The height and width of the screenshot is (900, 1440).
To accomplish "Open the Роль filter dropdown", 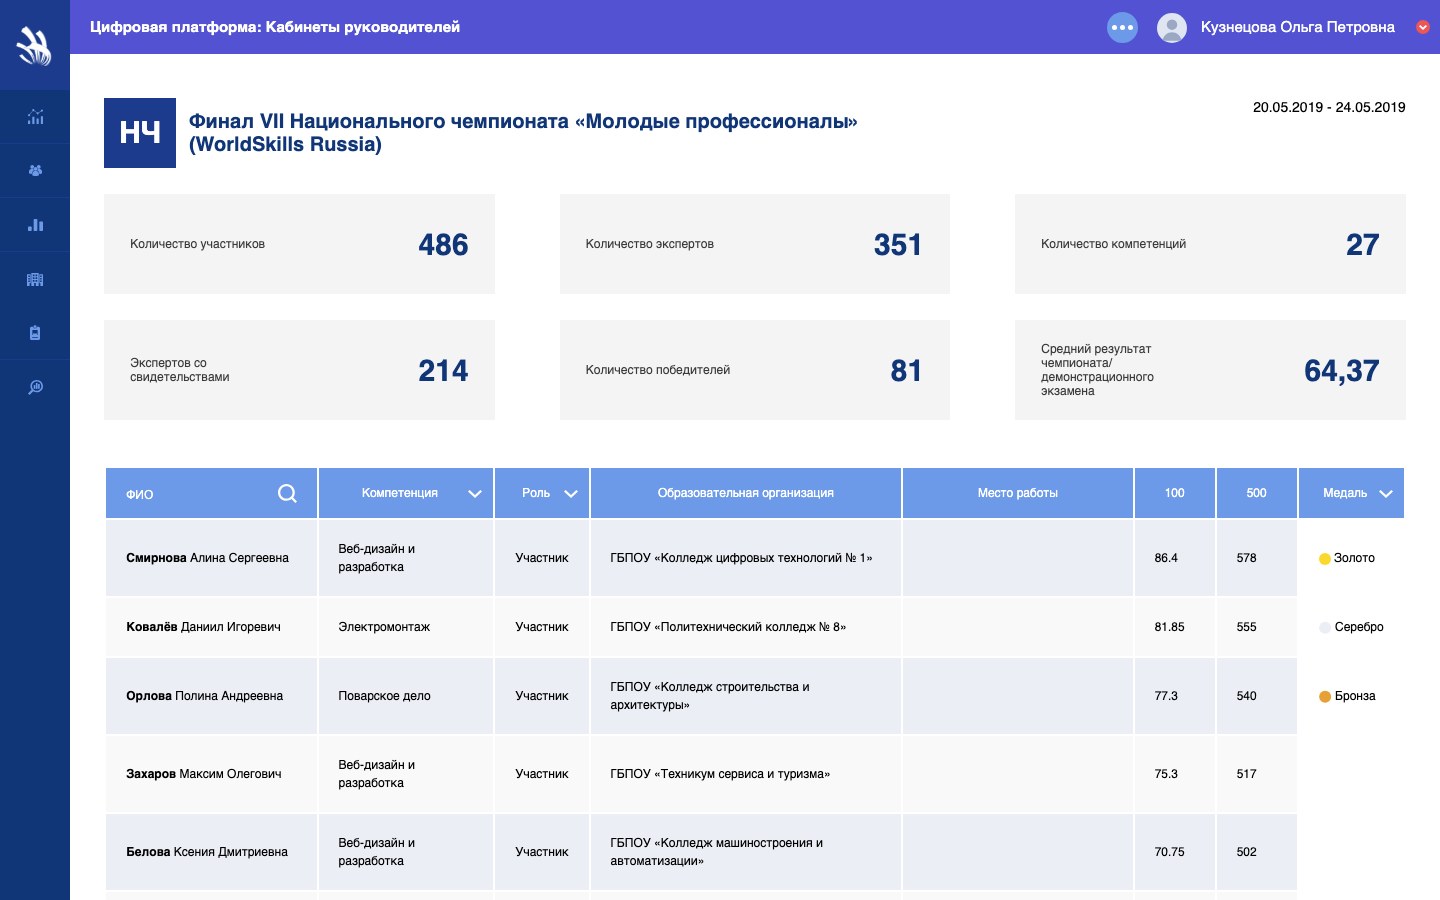I will click(x=571, y=494).
